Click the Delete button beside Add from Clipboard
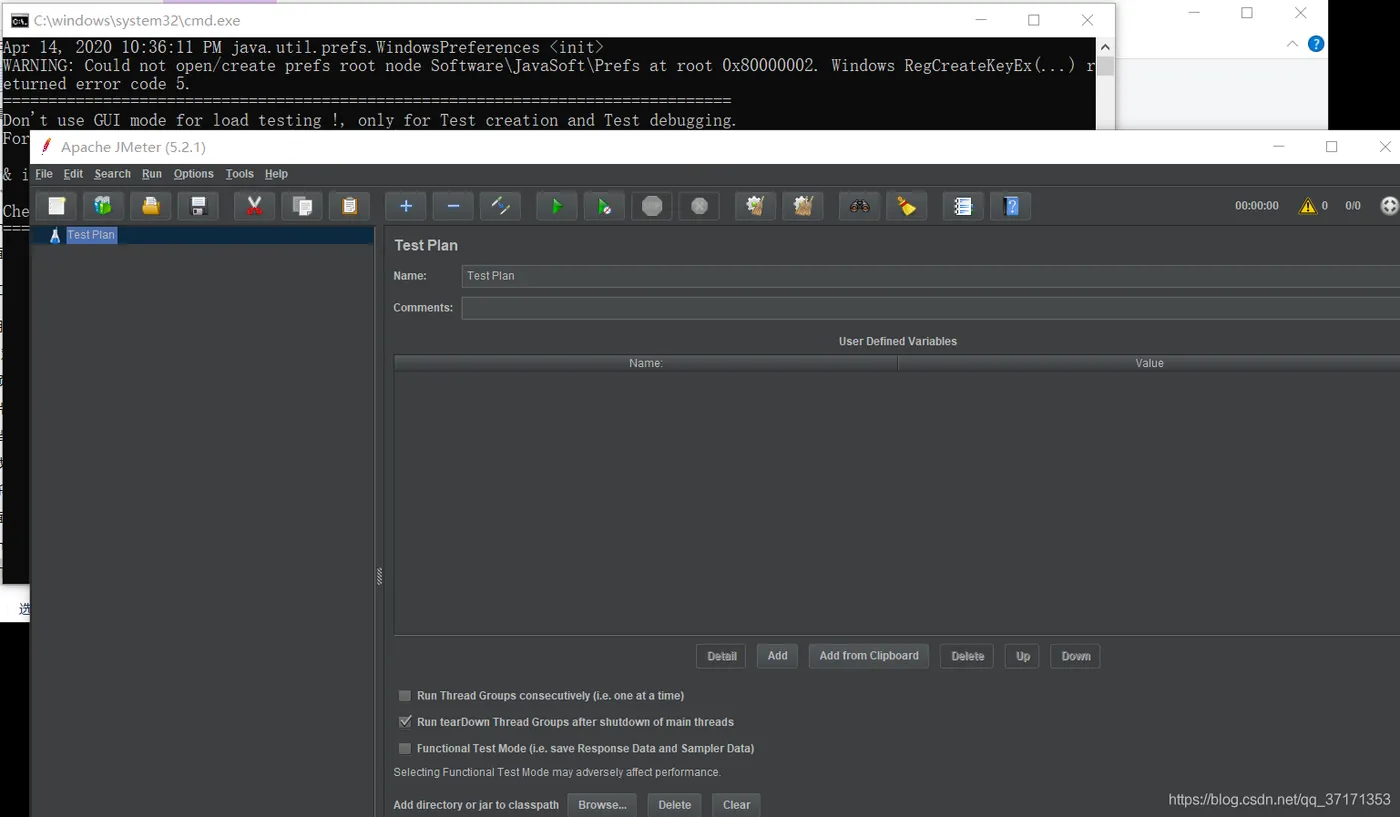1400x817 pixels. [x=967, y=656]
